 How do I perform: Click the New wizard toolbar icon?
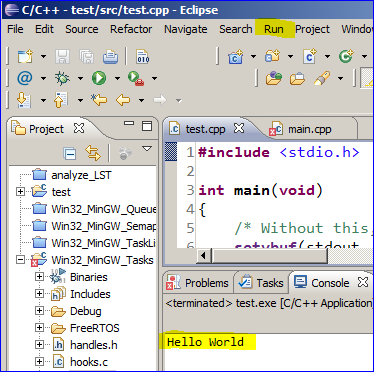[25, 56]
